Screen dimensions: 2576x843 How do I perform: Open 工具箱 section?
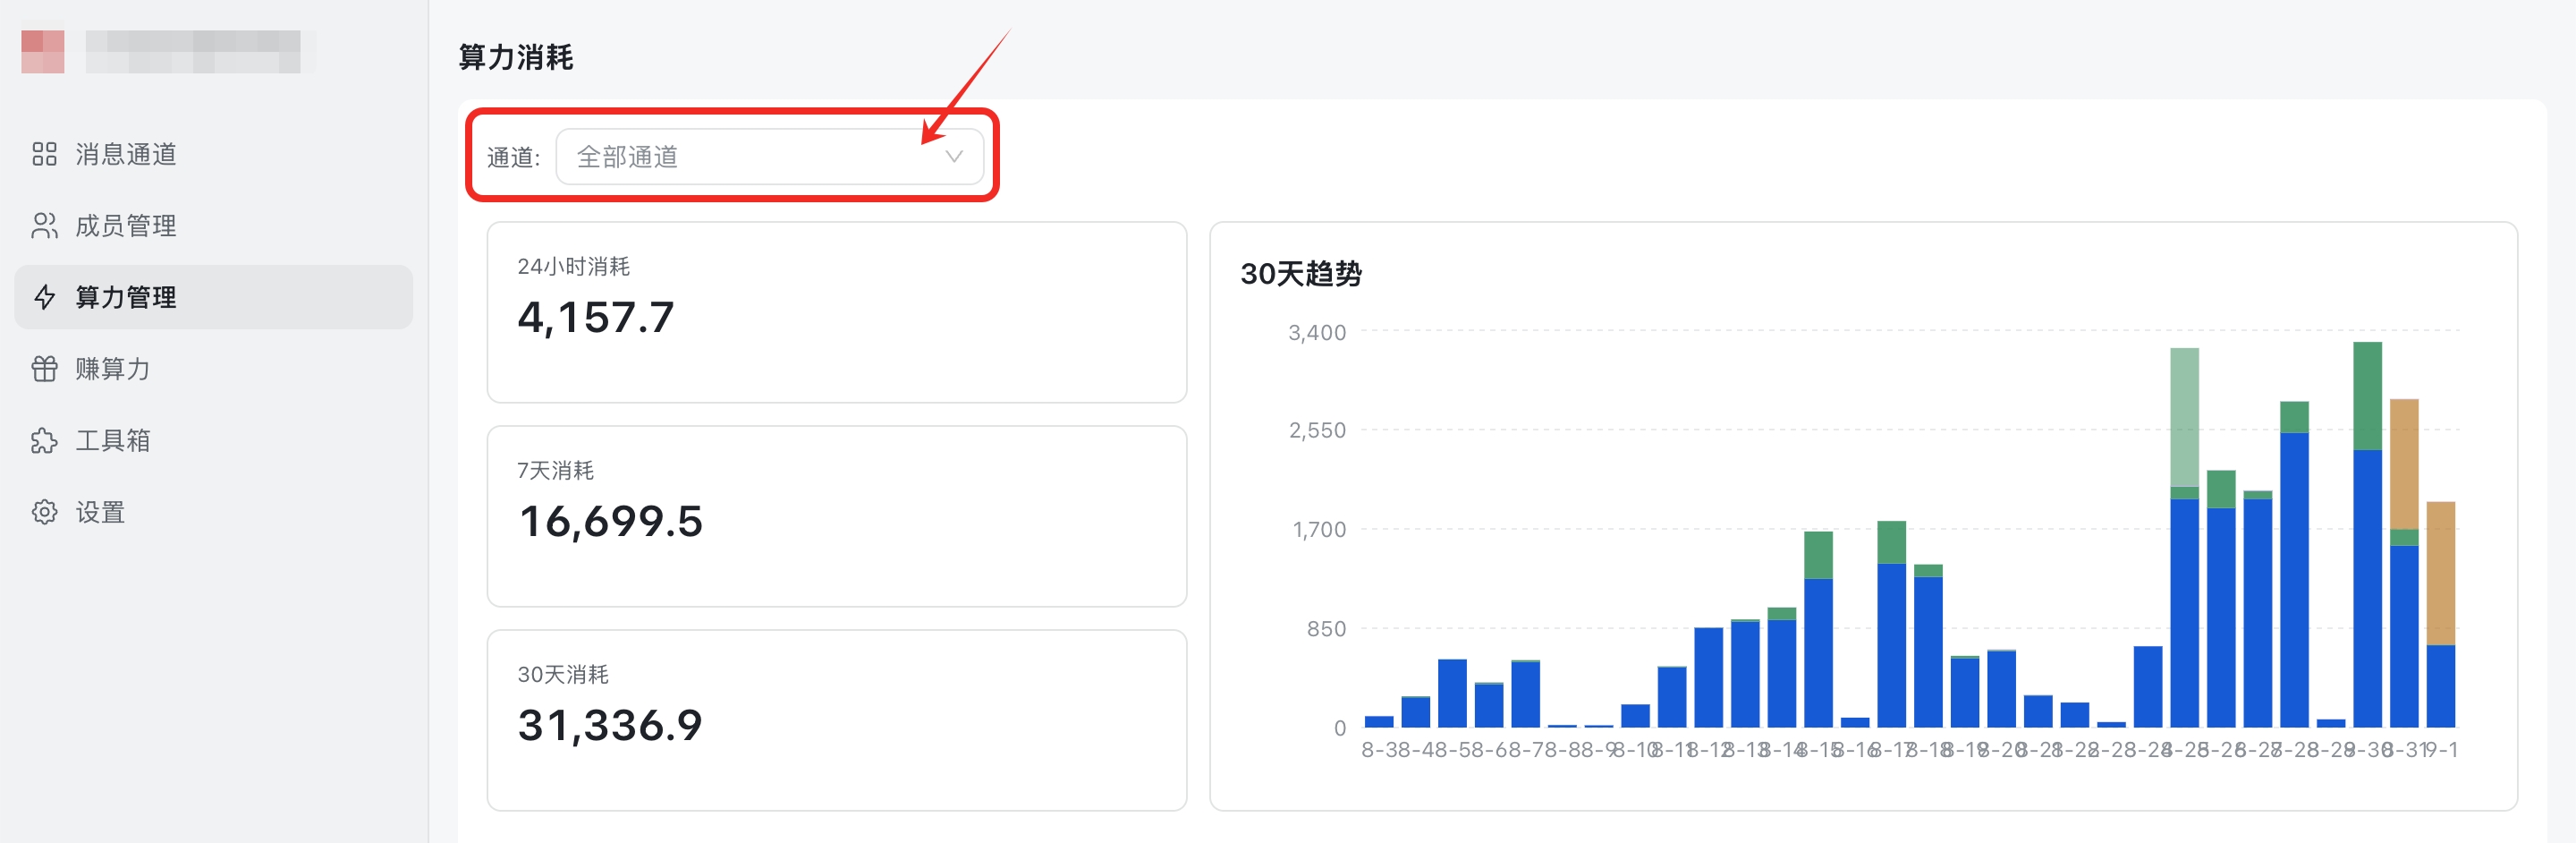(213, 441)
